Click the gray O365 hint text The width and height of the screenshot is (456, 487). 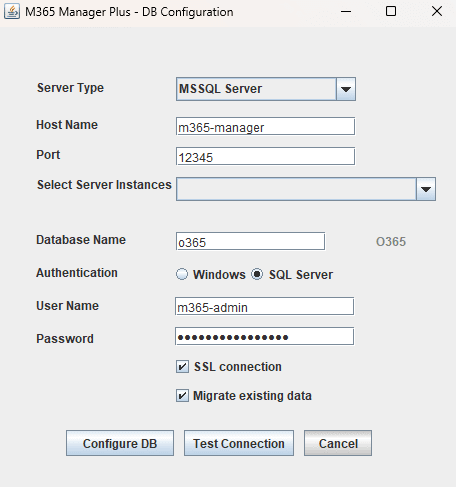(391, 242)
